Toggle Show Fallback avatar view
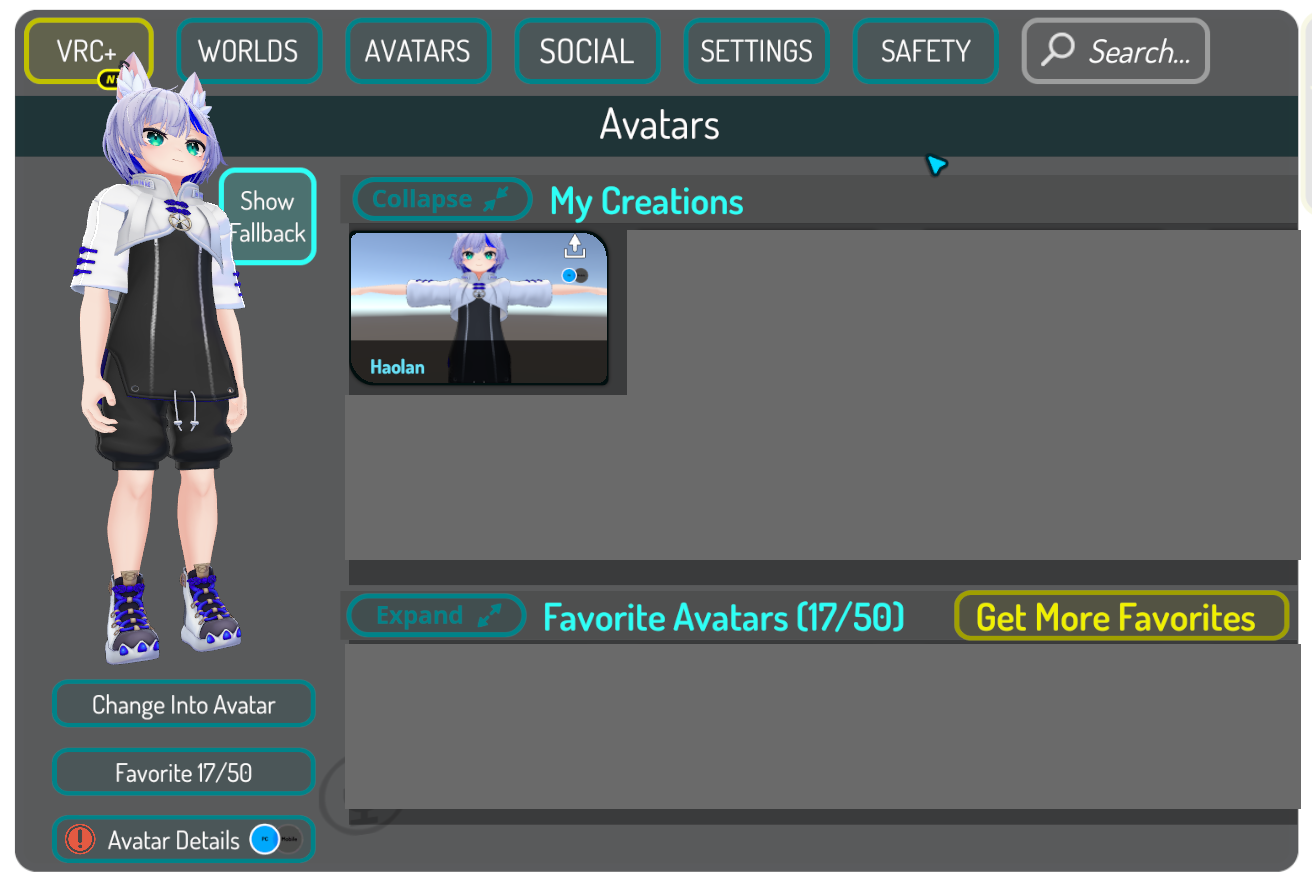 coord(268,216)
